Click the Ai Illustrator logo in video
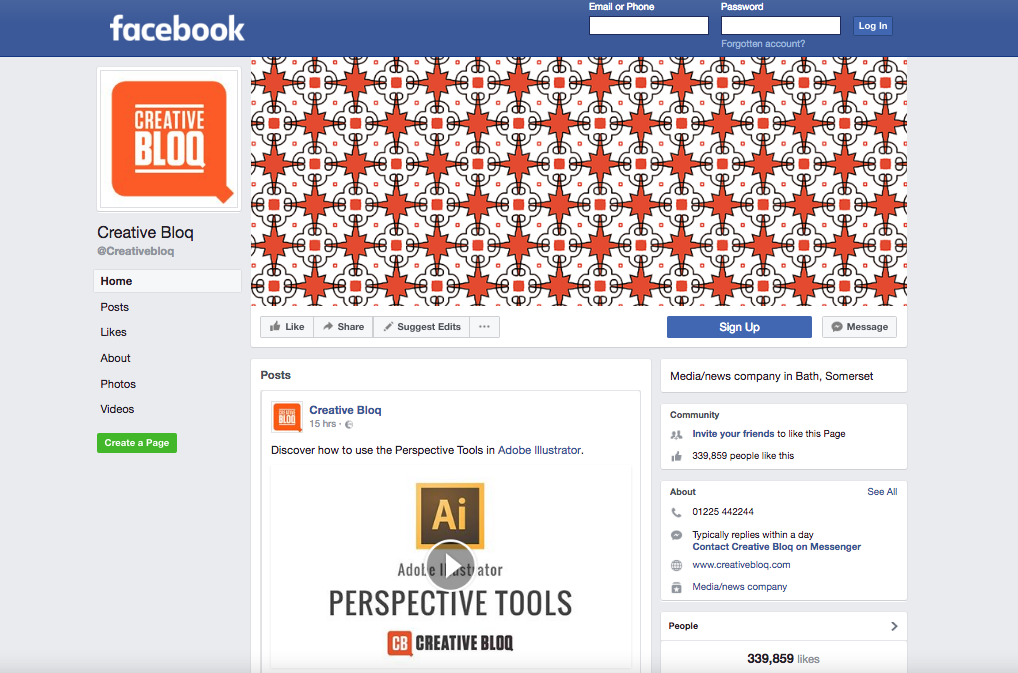 [450, 515]
